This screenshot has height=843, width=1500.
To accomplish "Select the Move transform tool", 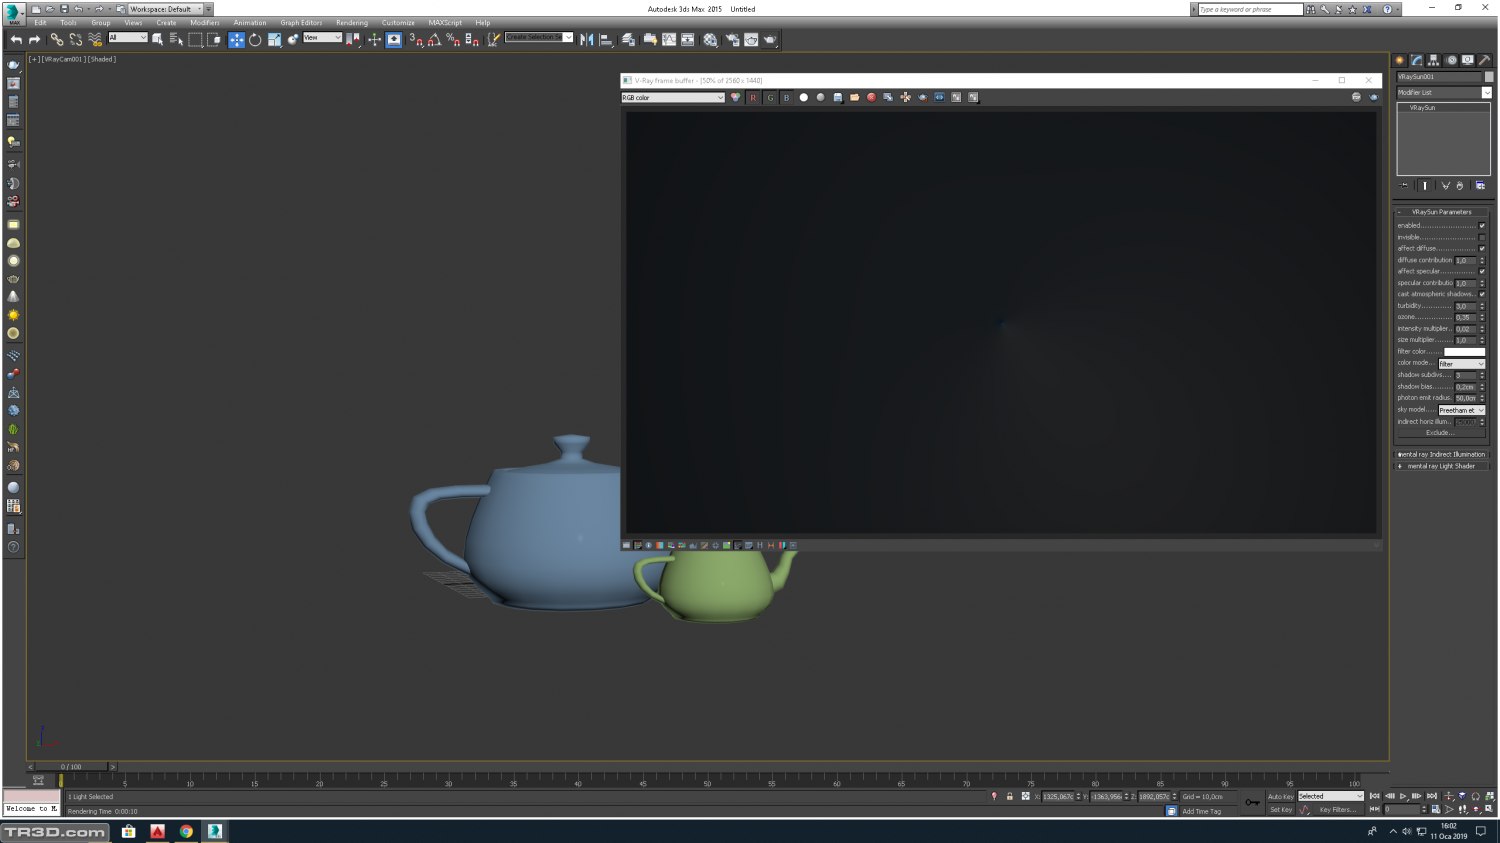I will (236, 40).
